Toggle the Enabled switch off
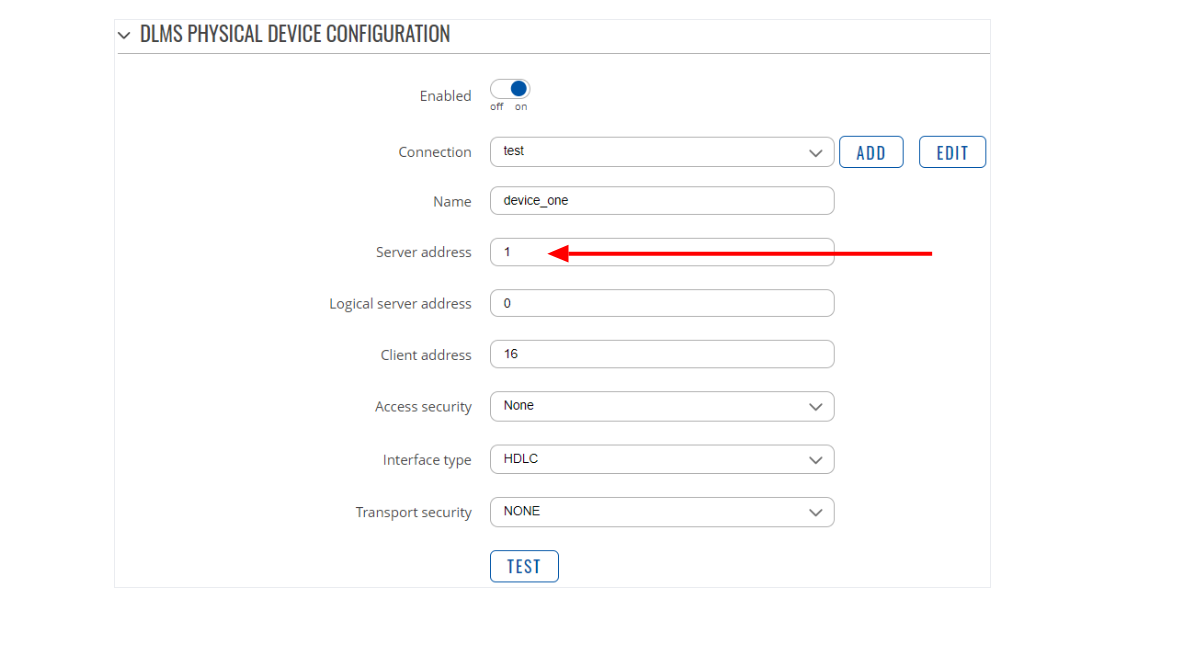1187x651 pixels. pos(510,89)
